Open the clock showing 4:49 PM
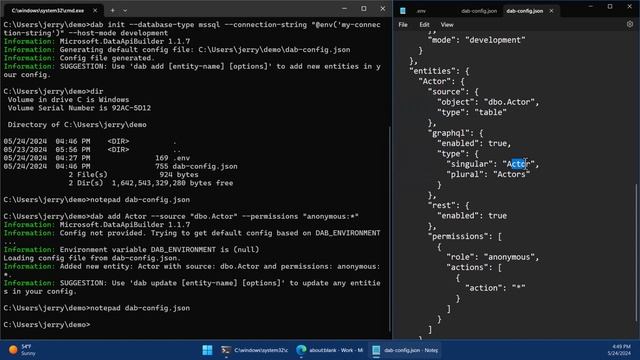Viewport: 640px width, 360px height. point(619,350)
